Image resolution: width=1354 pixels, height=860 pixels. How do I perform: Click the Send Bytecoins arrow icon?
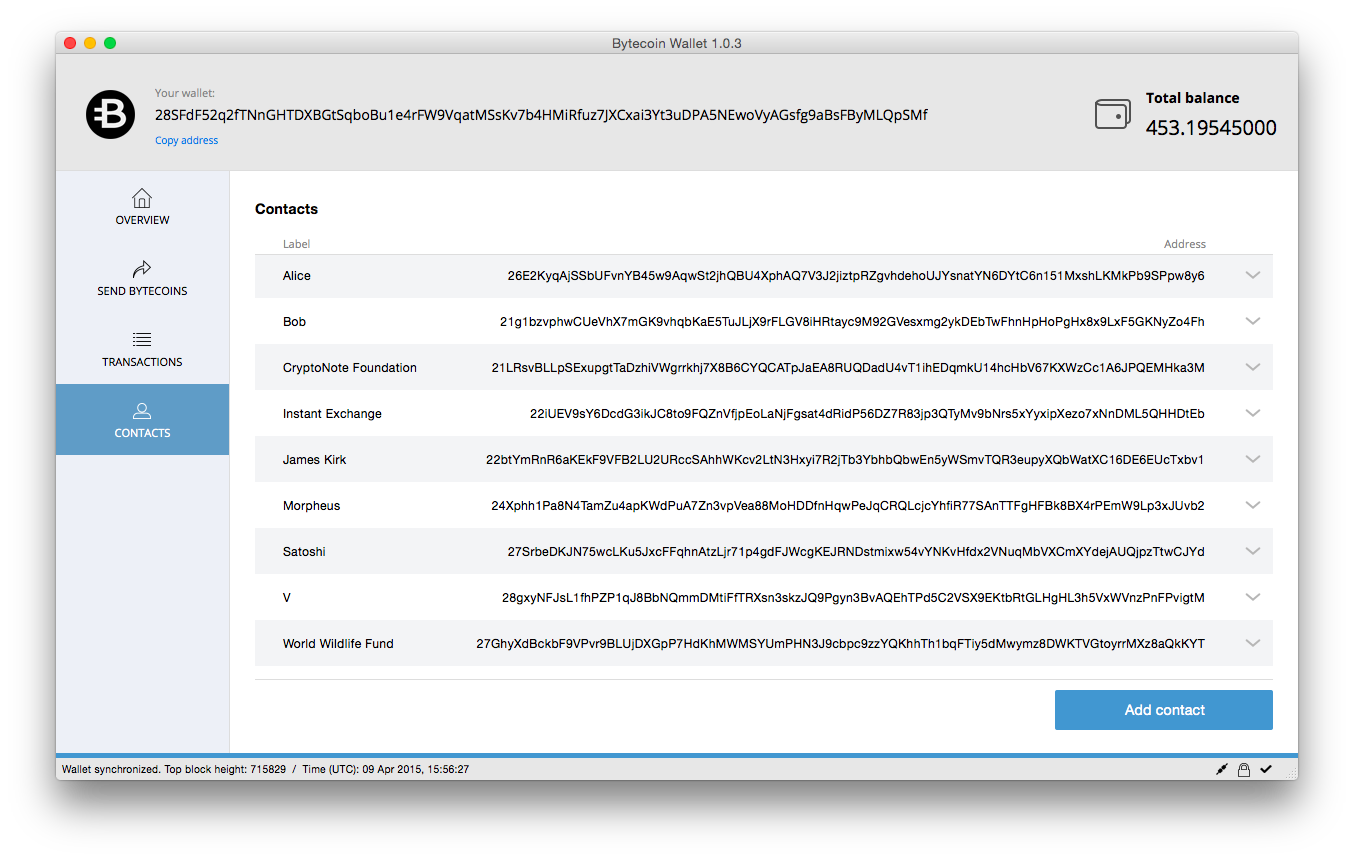142,269
